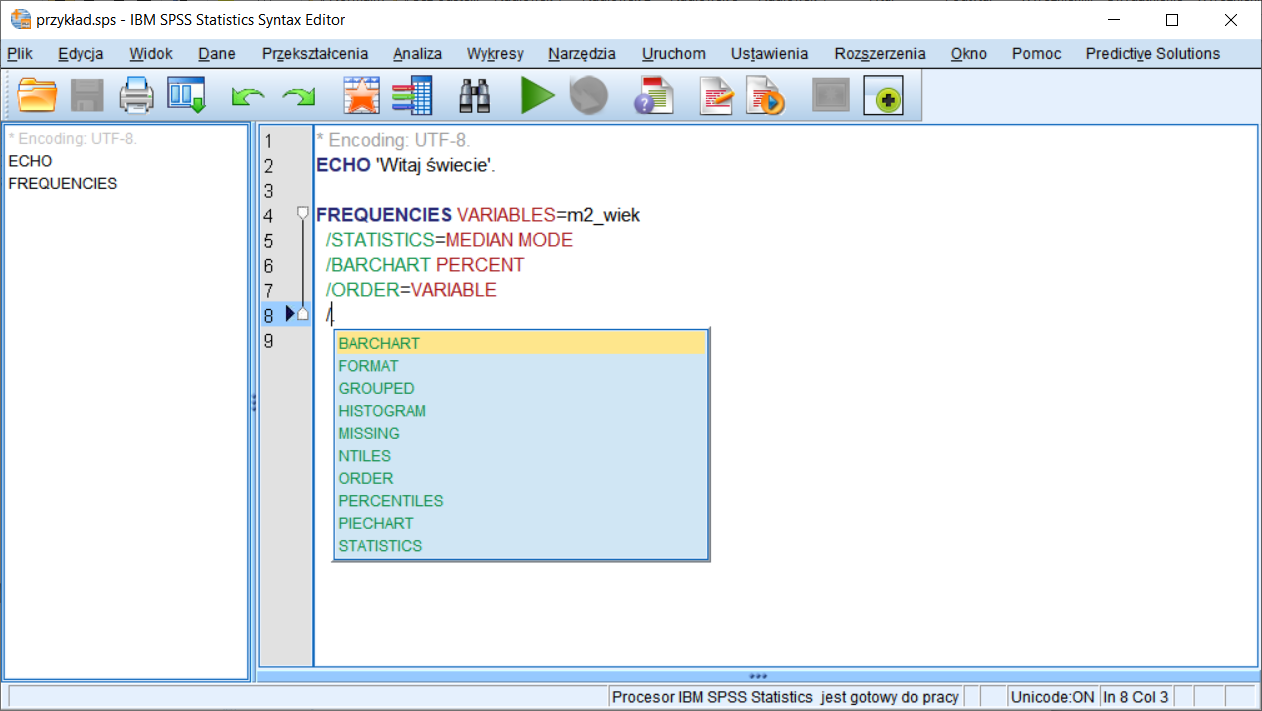Open the Dane menu

pyautogui.click(x=217, y=54)
